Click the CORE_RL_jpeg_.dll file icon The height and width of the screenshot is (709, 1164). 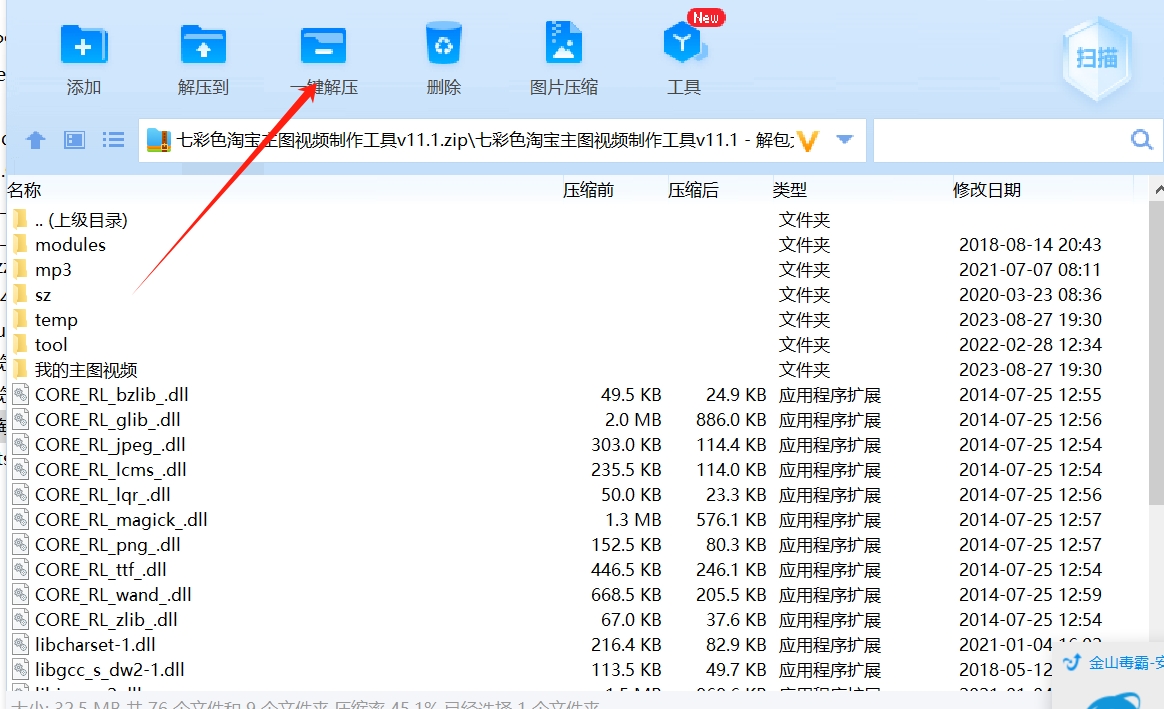(21, 444)
